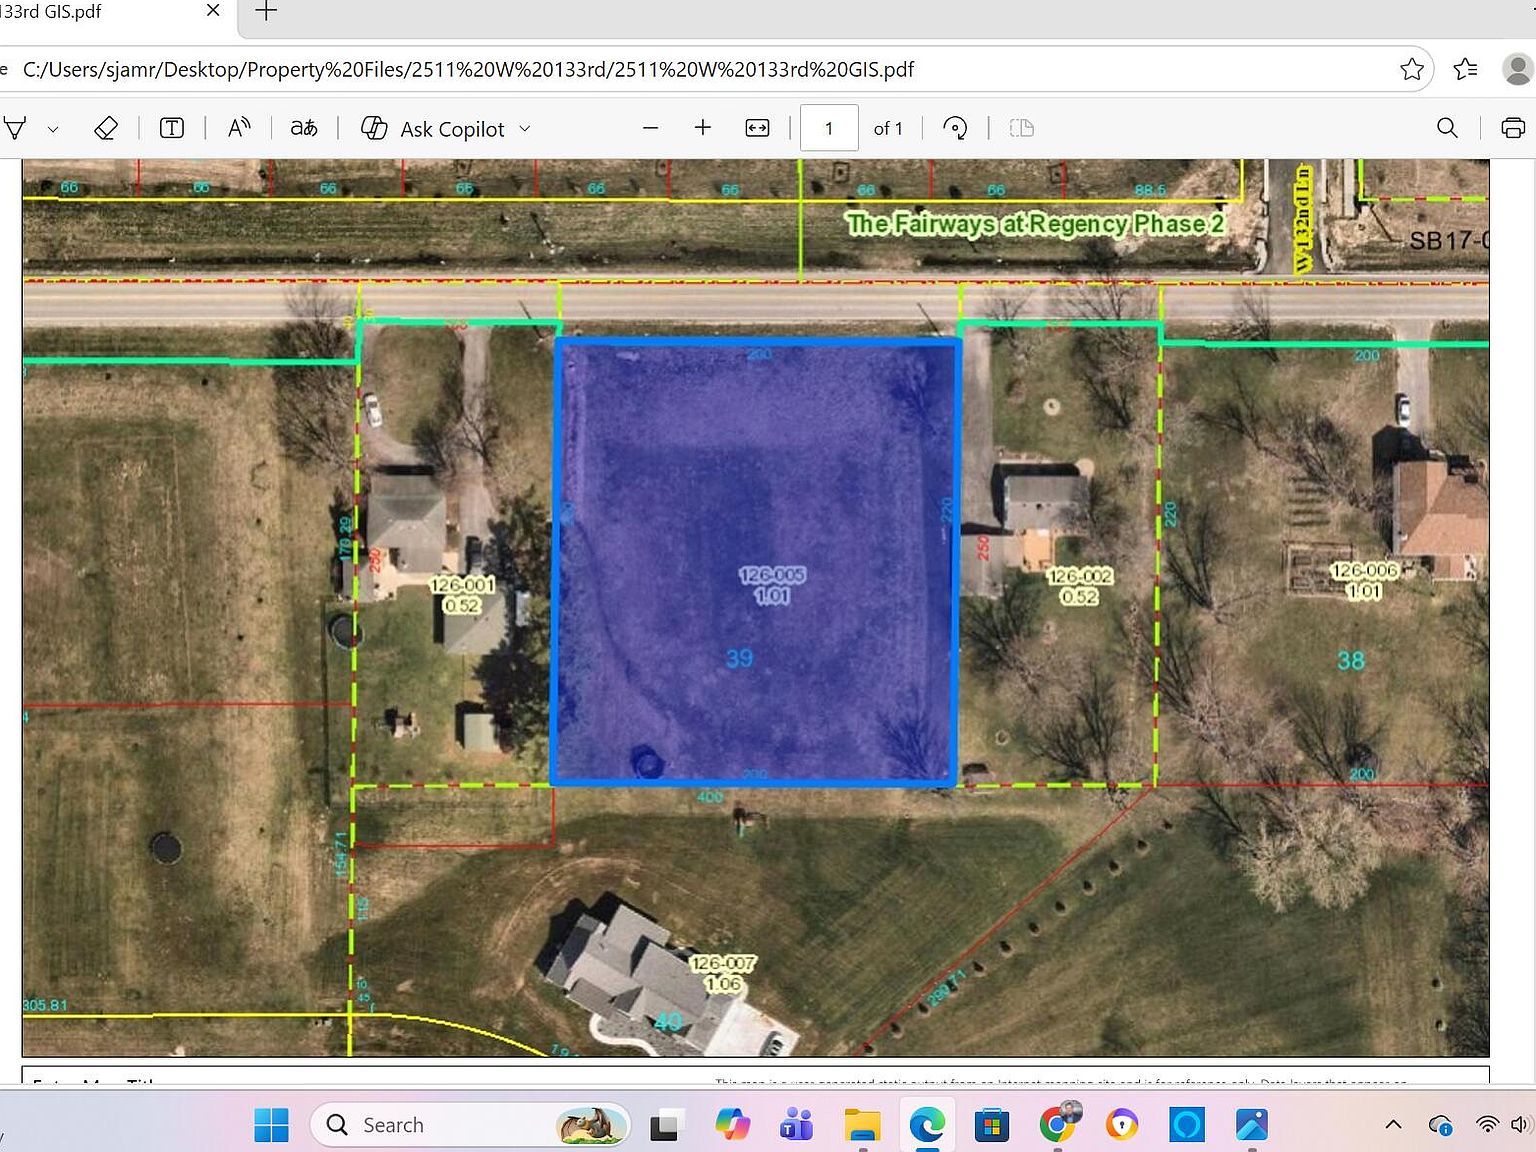Open the OneDrive cloud tray icon

pos(1441,1125)
